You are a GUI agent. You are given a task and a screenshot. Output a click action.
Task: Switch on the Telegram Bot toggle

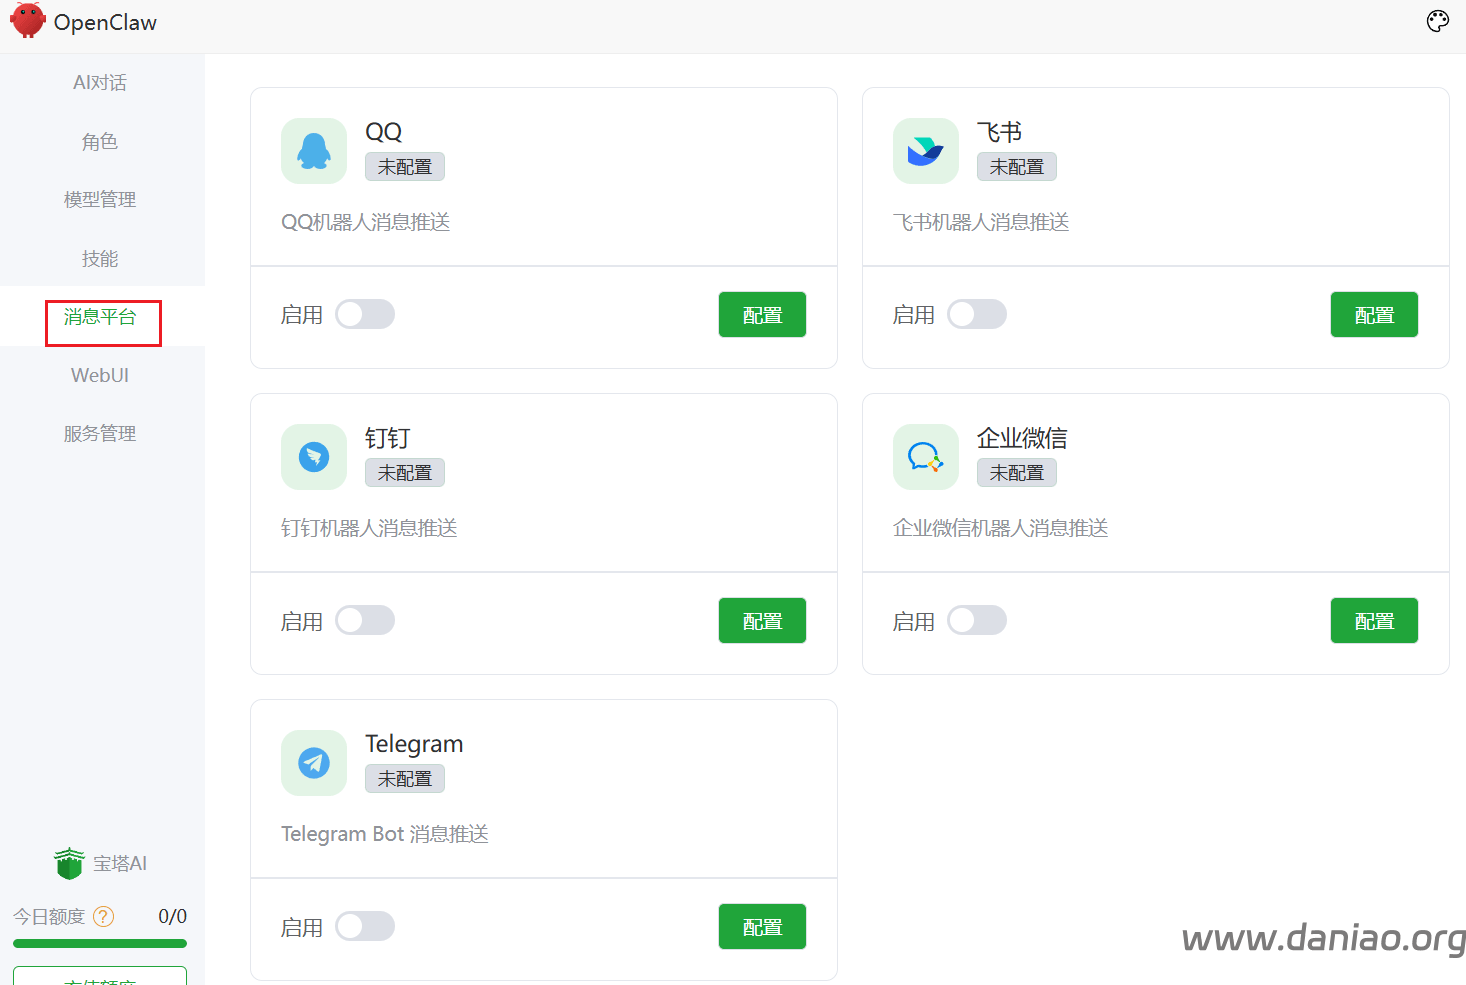pos(365,926)
